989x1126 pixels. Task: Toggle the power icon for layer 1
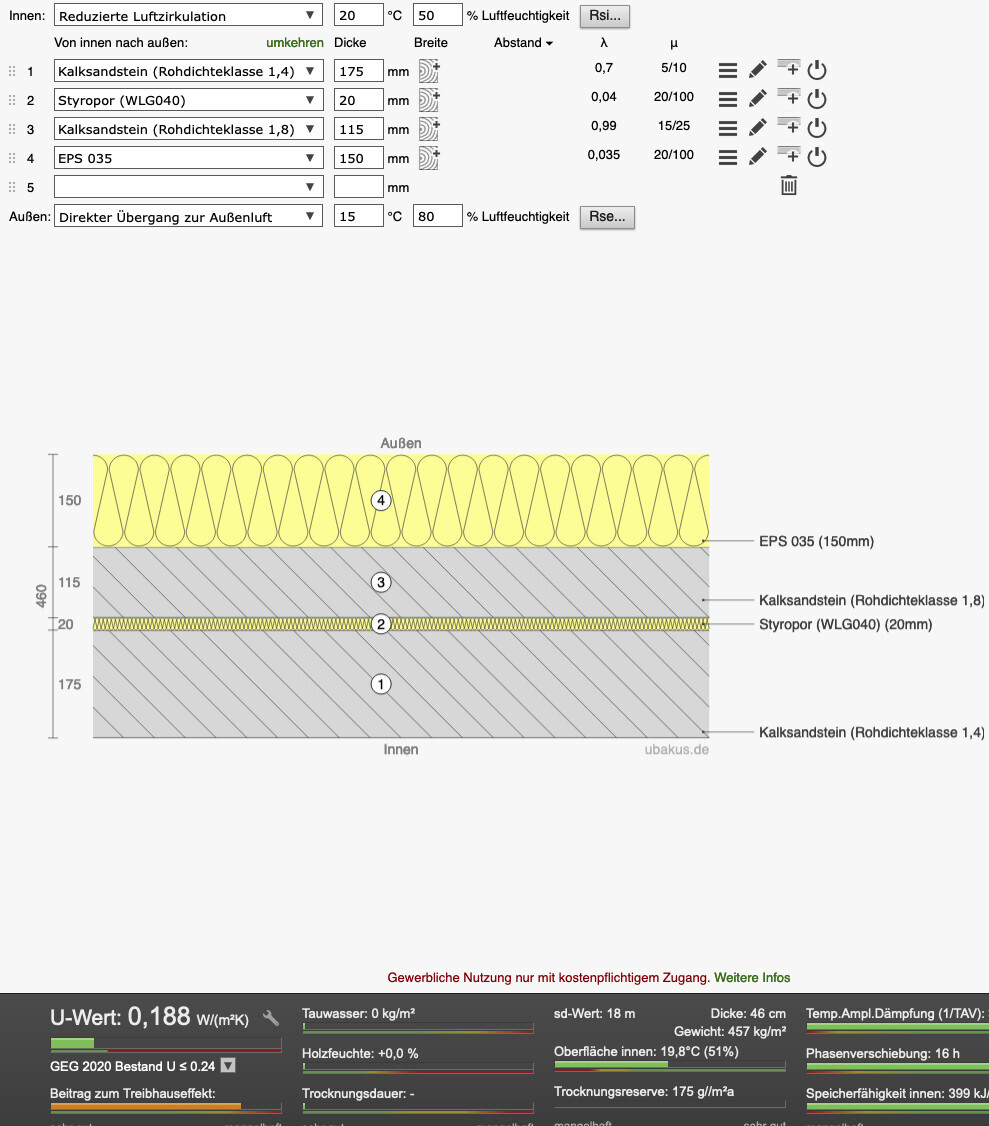pyautogui.click(x=817, y=70)
